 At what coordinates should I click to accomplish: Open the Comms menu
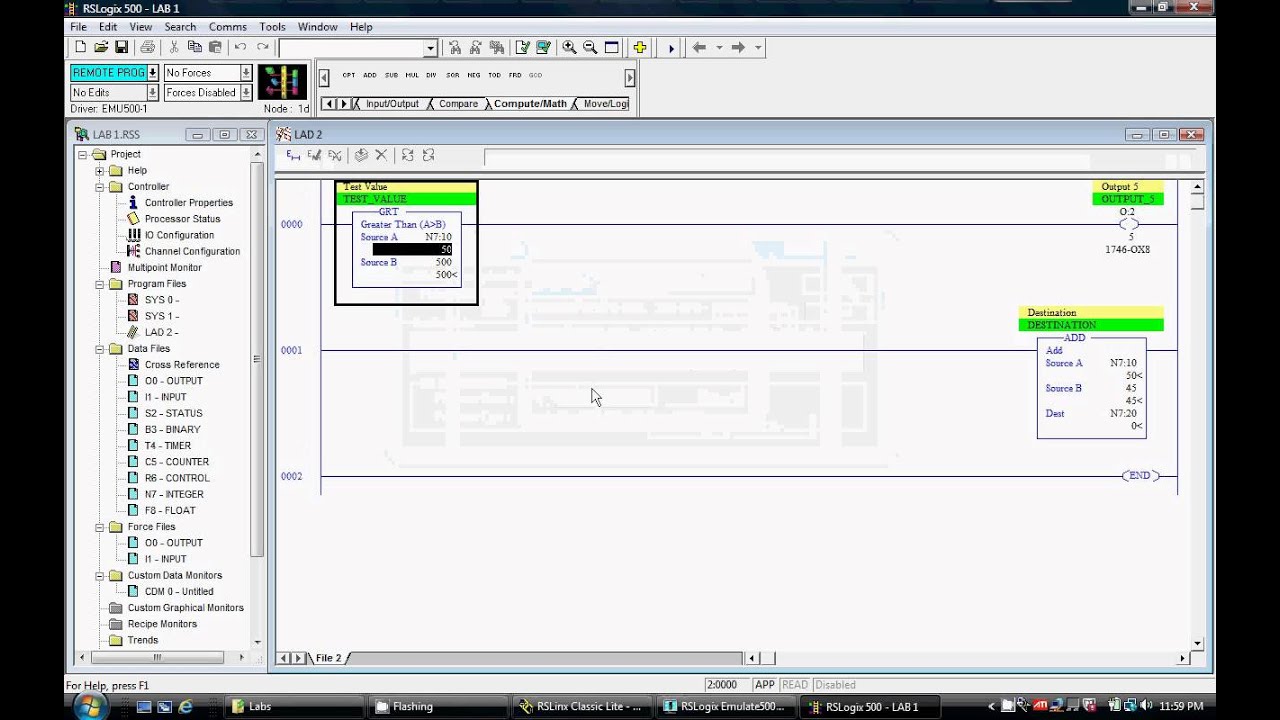(228, 27)
